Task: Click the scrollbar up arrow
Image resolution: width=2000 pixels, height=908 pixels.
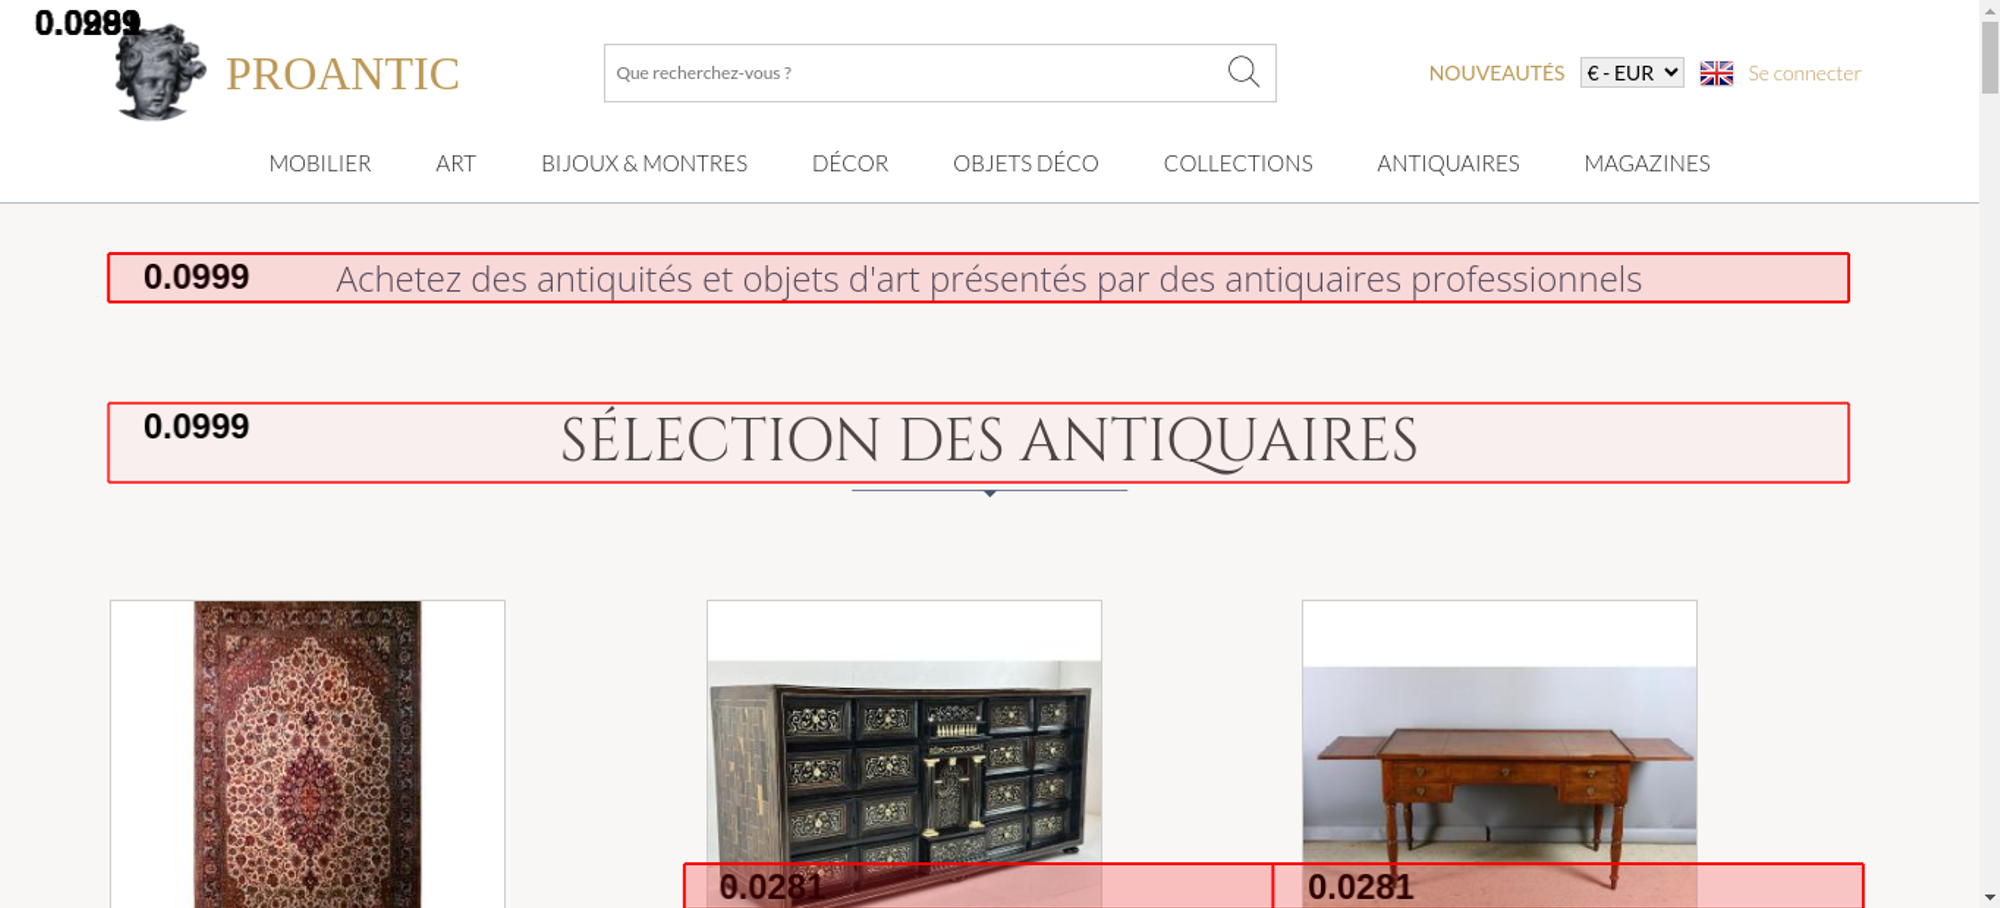Action: coord(1989,10)
